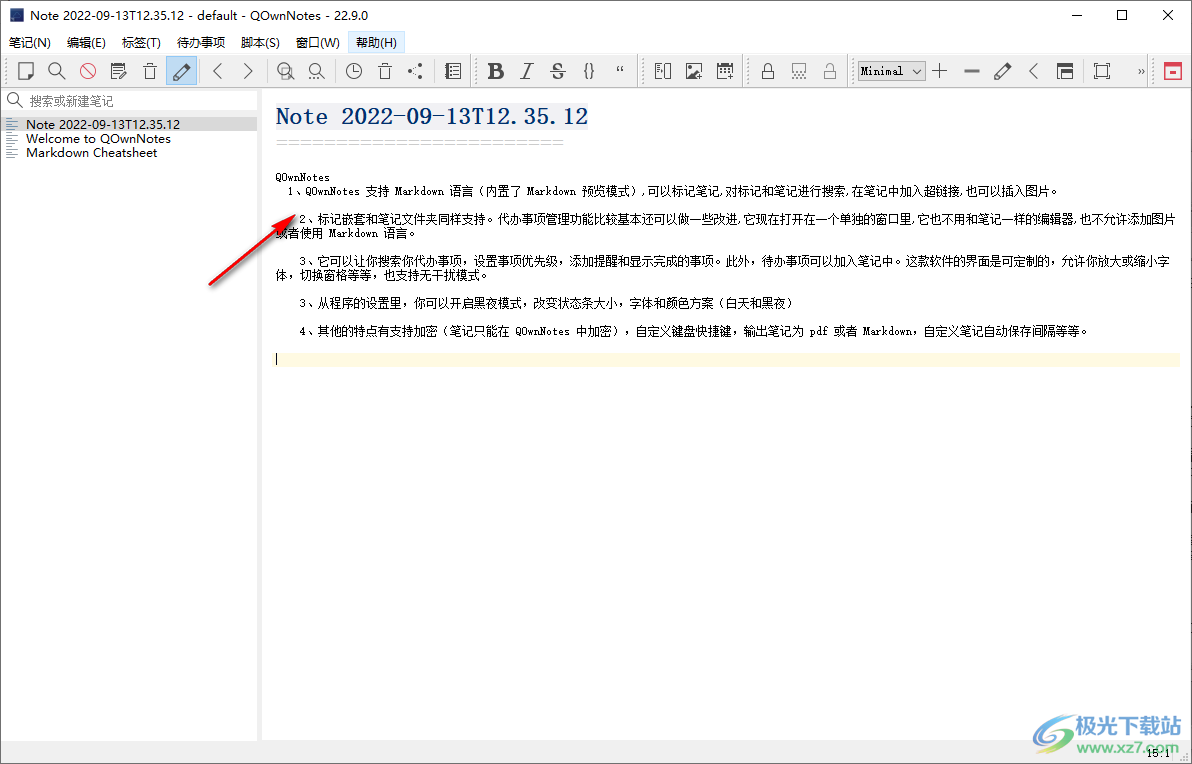Screen dimensions: 1192x764
Task: Add a new workspace with the plus button
Action: (940, 71)
